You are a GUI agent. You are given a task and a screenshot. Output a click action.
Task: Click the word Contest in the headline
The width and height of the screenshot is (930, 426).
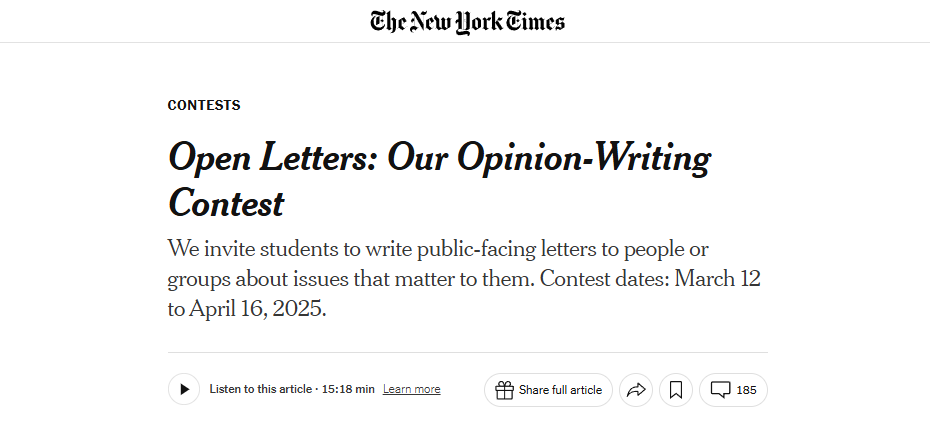[x=226, y=203]
